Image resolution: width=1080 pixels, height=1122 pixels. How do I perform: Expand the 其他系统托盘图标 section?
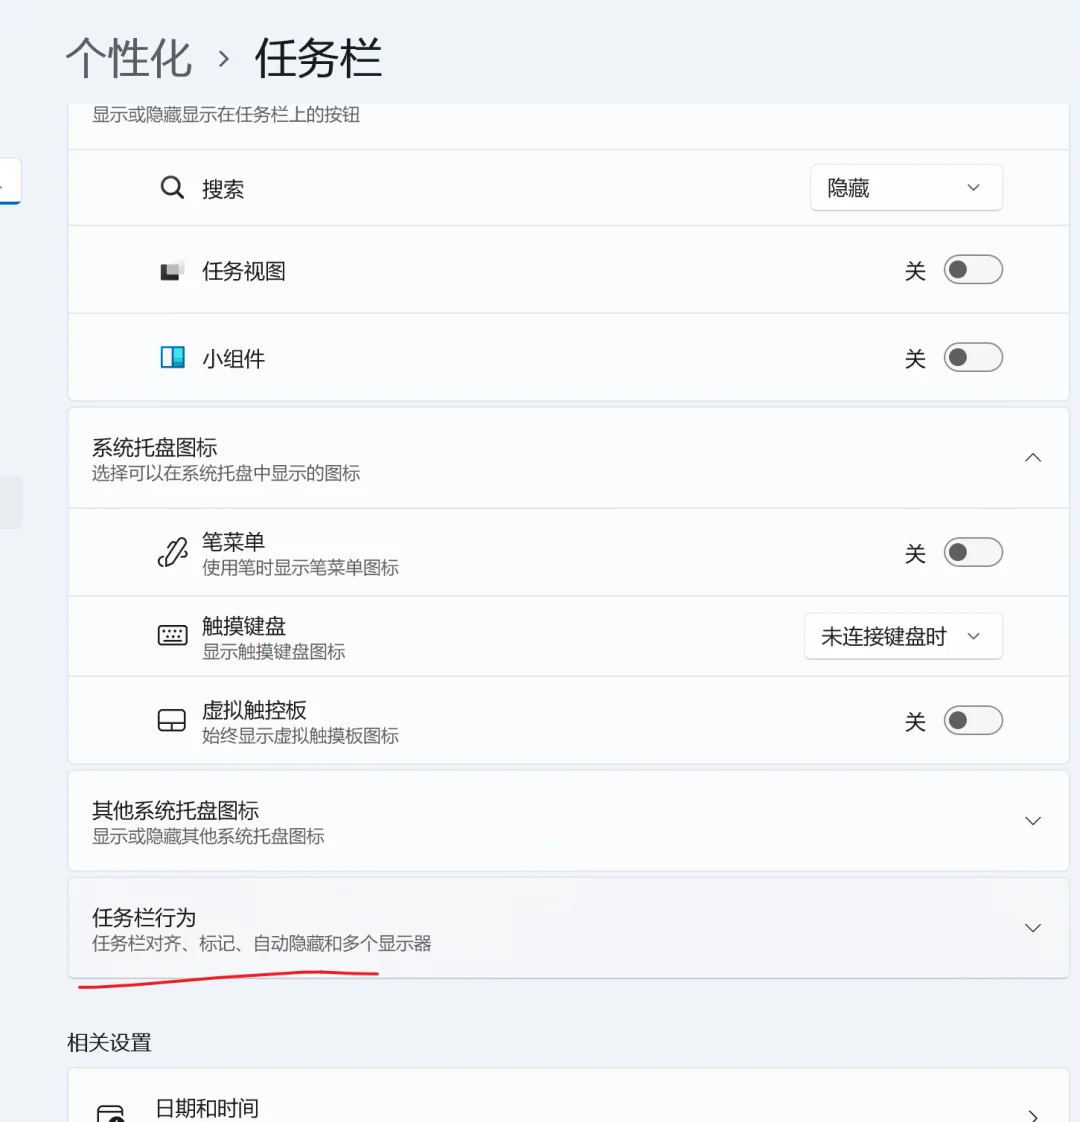click(x=1032, y=820)
